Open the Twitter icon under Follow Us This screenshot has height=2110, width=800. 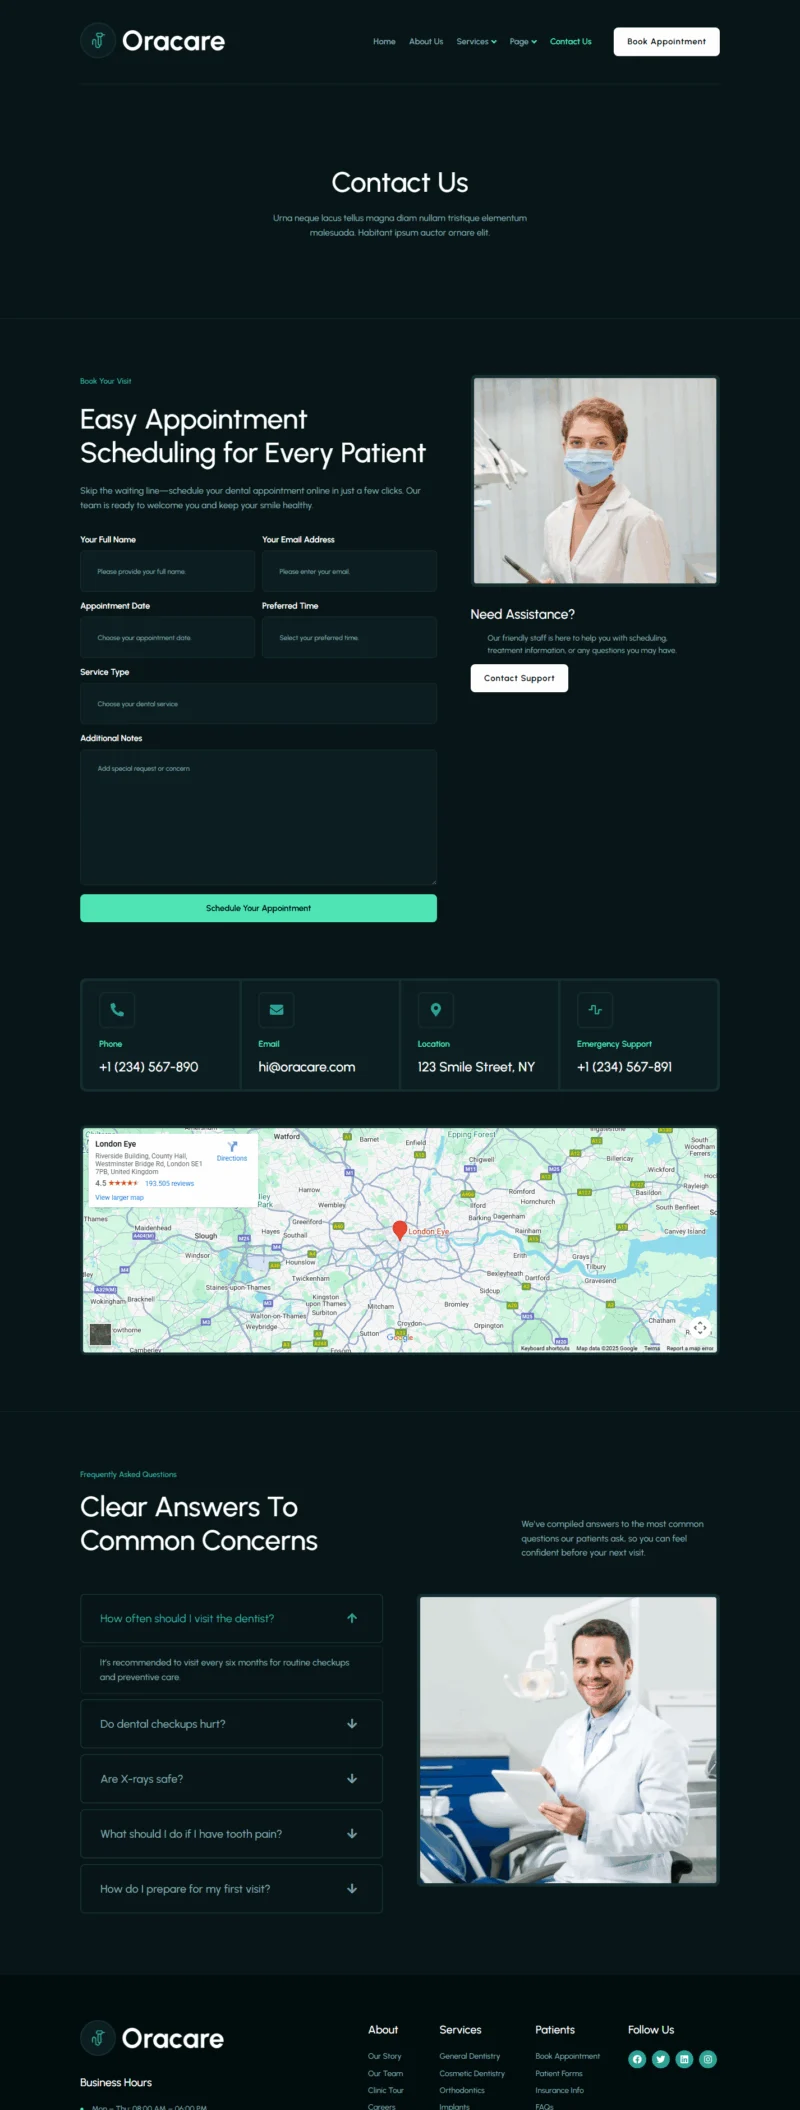tap(661, 2059)
